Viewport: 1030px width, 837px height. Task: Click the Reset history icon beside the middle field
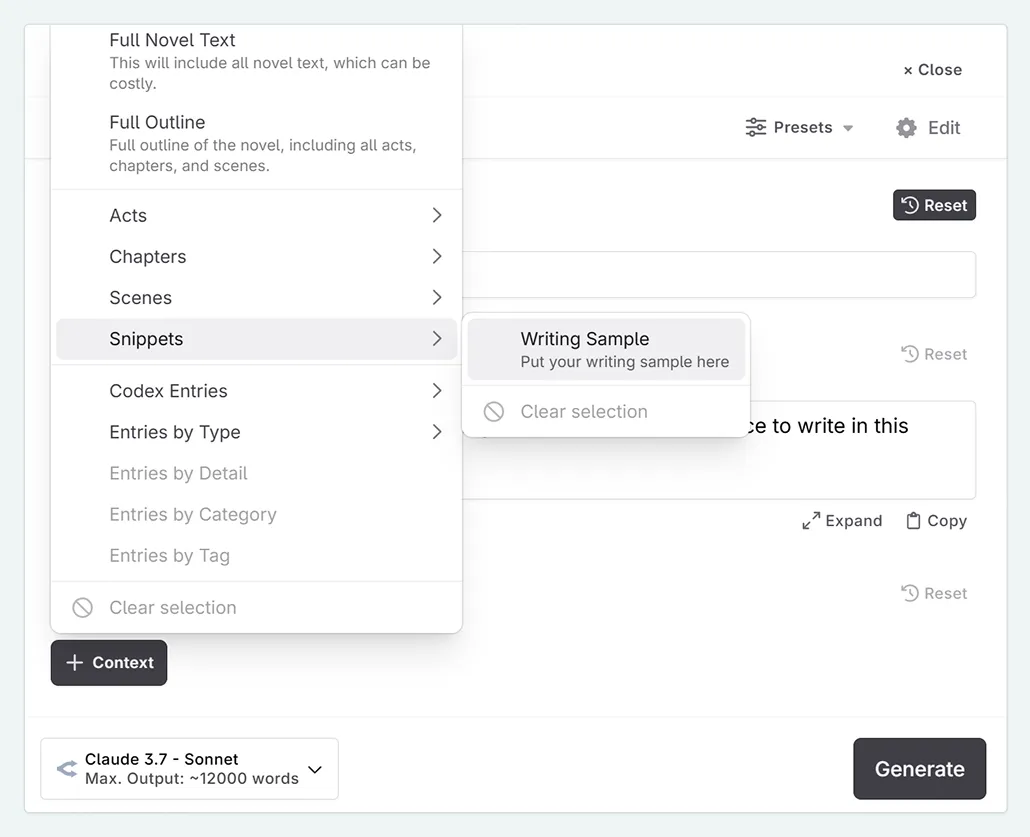tap(910, 353)
